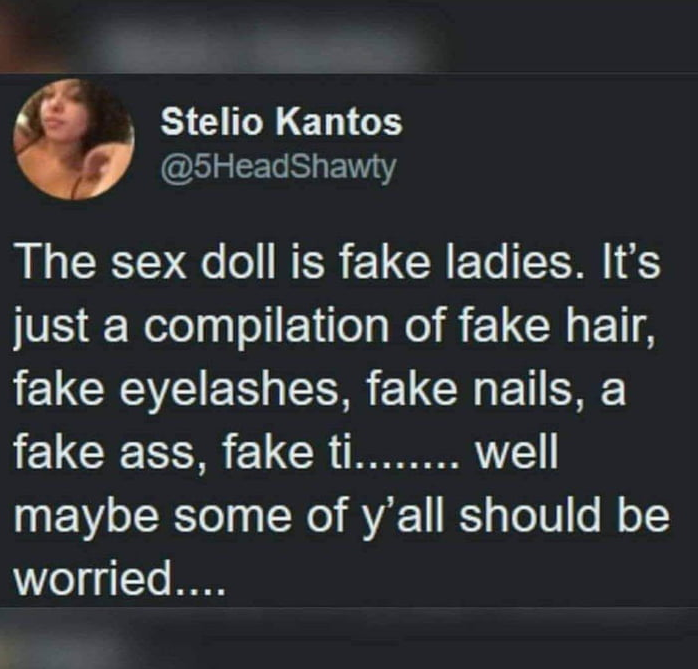698x669 pixels.
Task: Click the word "worried...." at the end of the tweet
Action: (x=118, y=579)
